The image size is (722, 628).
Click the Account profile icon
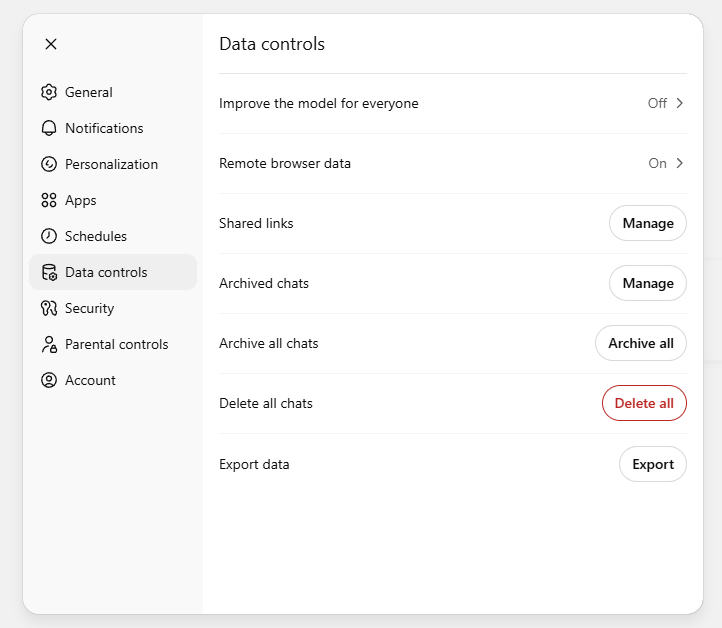pyautogui.click(x=49, y=380)
